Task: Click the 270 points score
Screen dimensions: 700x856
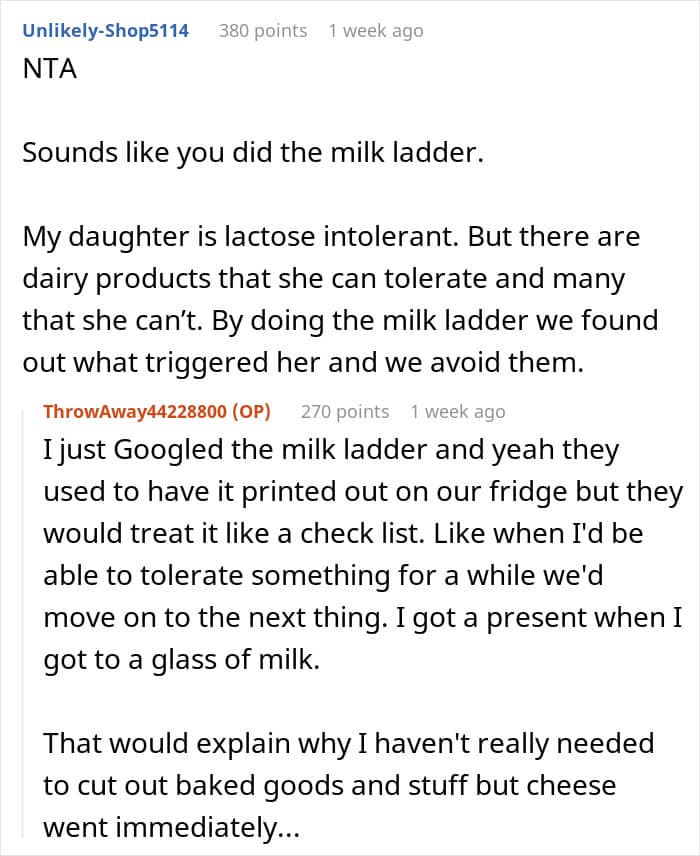Action: tap(345, 412)
